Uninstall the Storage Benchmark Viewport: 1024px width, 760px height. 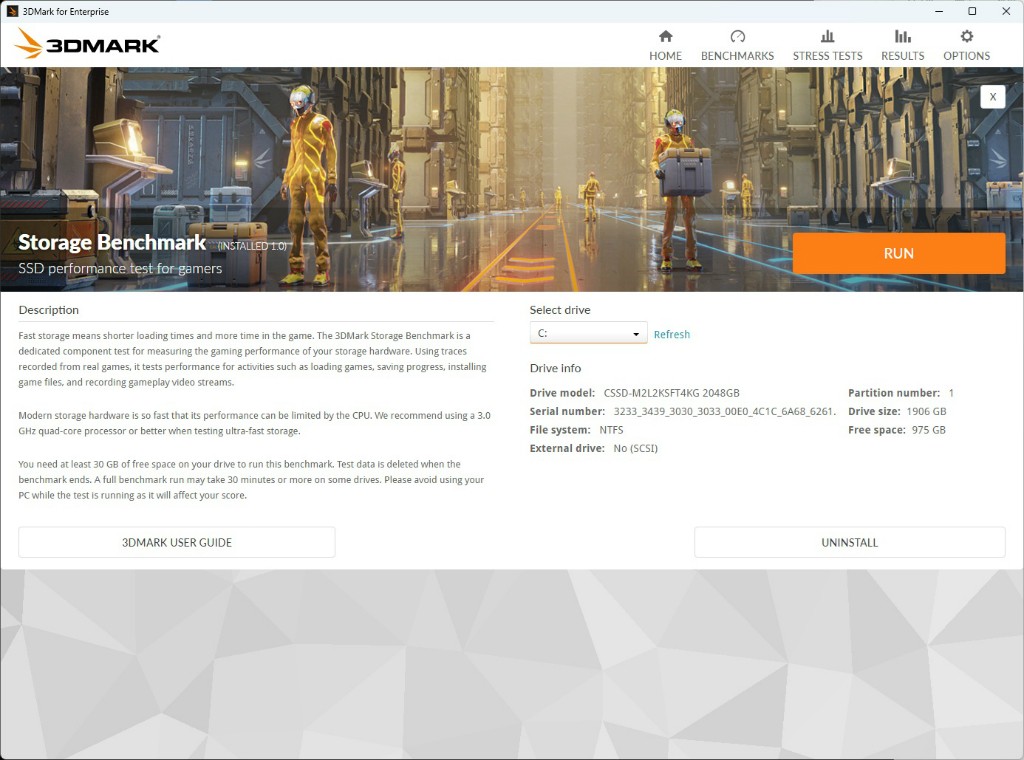(849, 541)
